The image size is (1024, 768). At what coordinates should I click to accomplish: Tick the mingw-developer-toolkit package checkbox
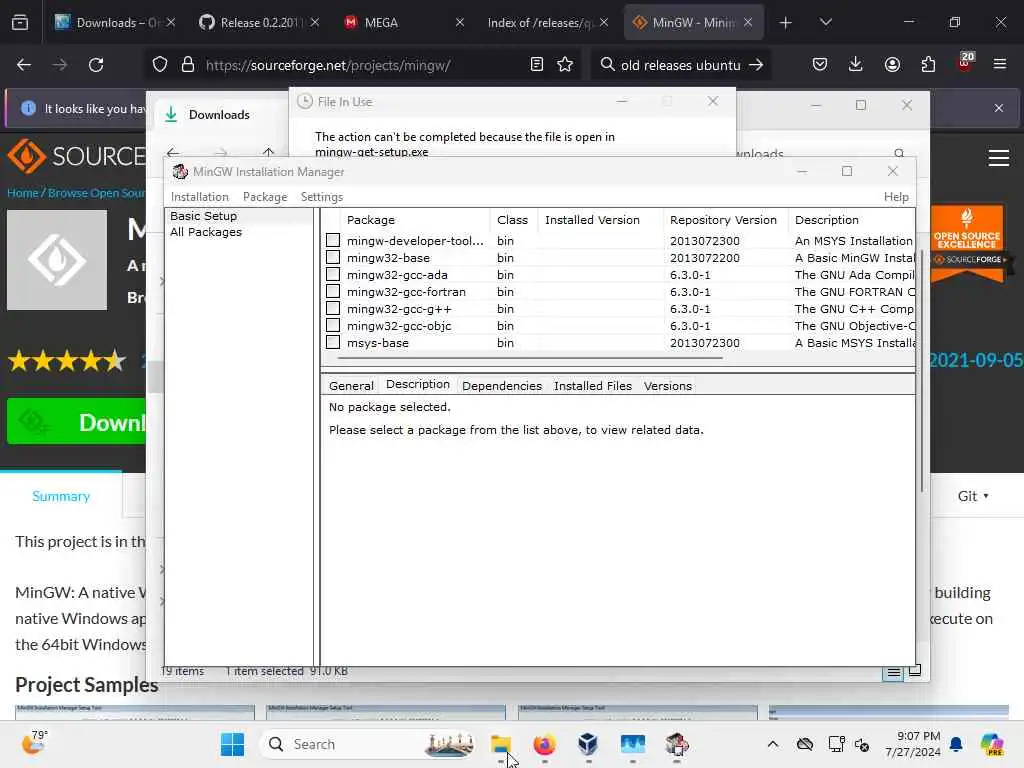click(x=333, y=240)
